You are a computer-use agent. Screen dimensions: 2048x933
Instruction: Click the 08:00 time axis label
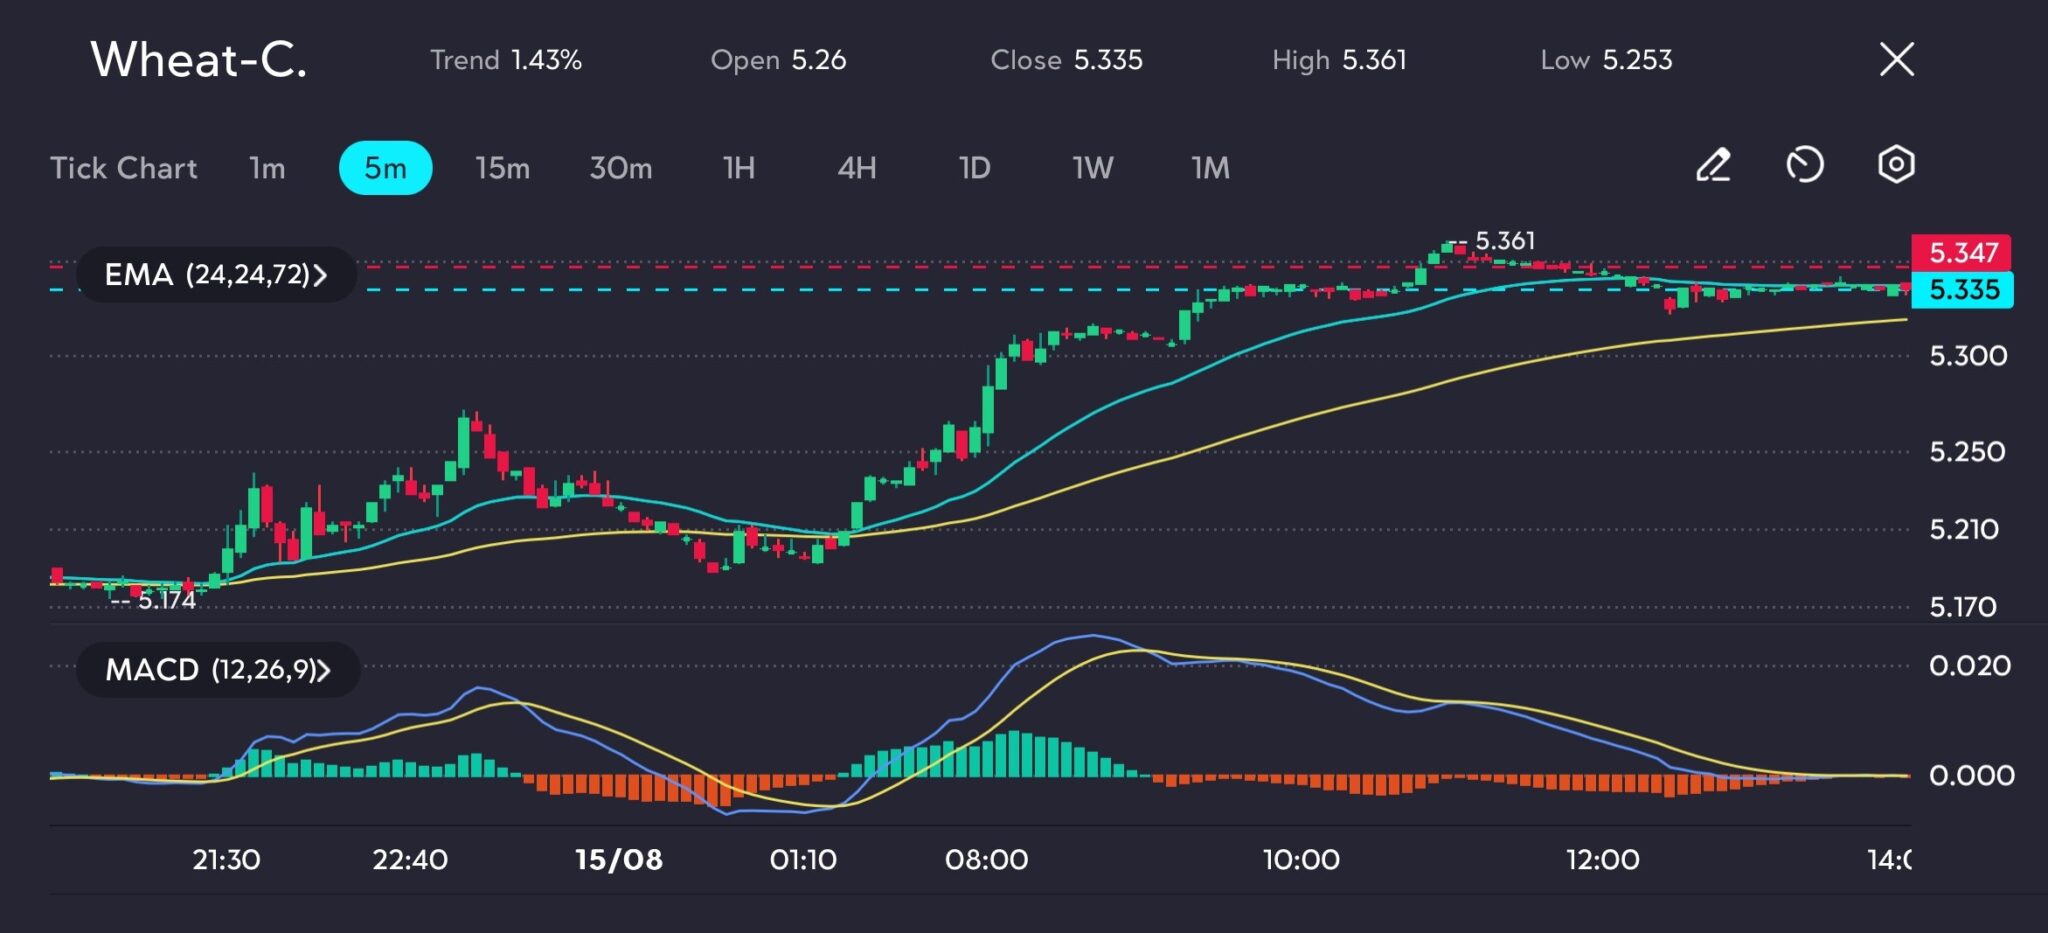pyautogui.click(x=987, y=860)
